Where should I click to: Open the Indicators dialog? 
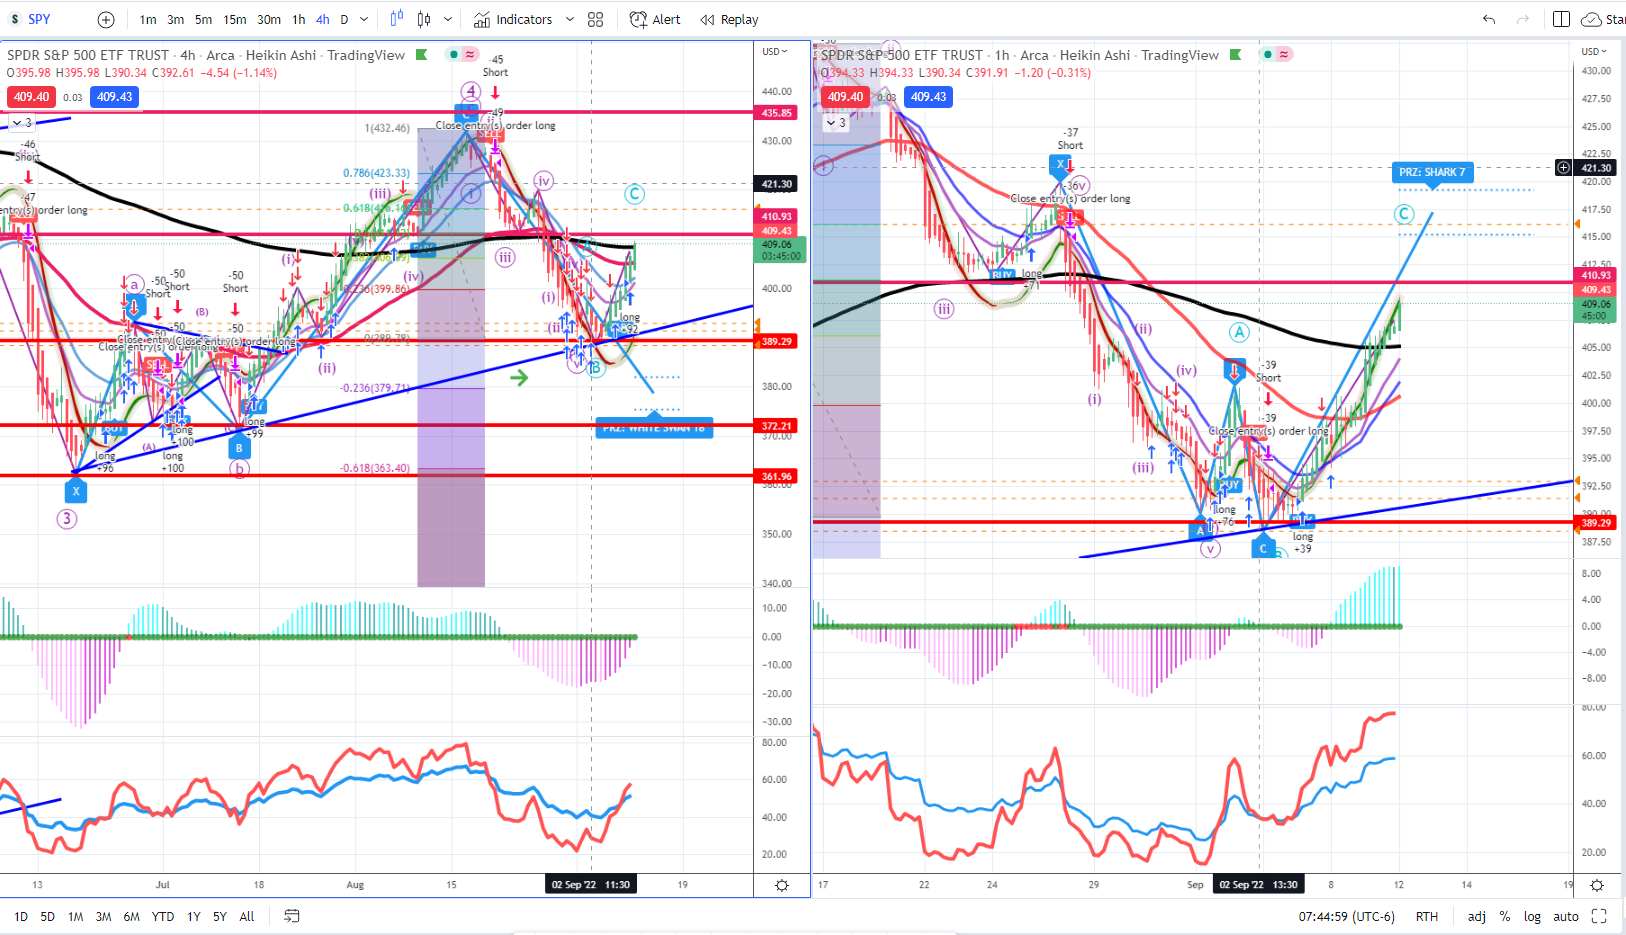pyautogui.click(x=513, y=19)
